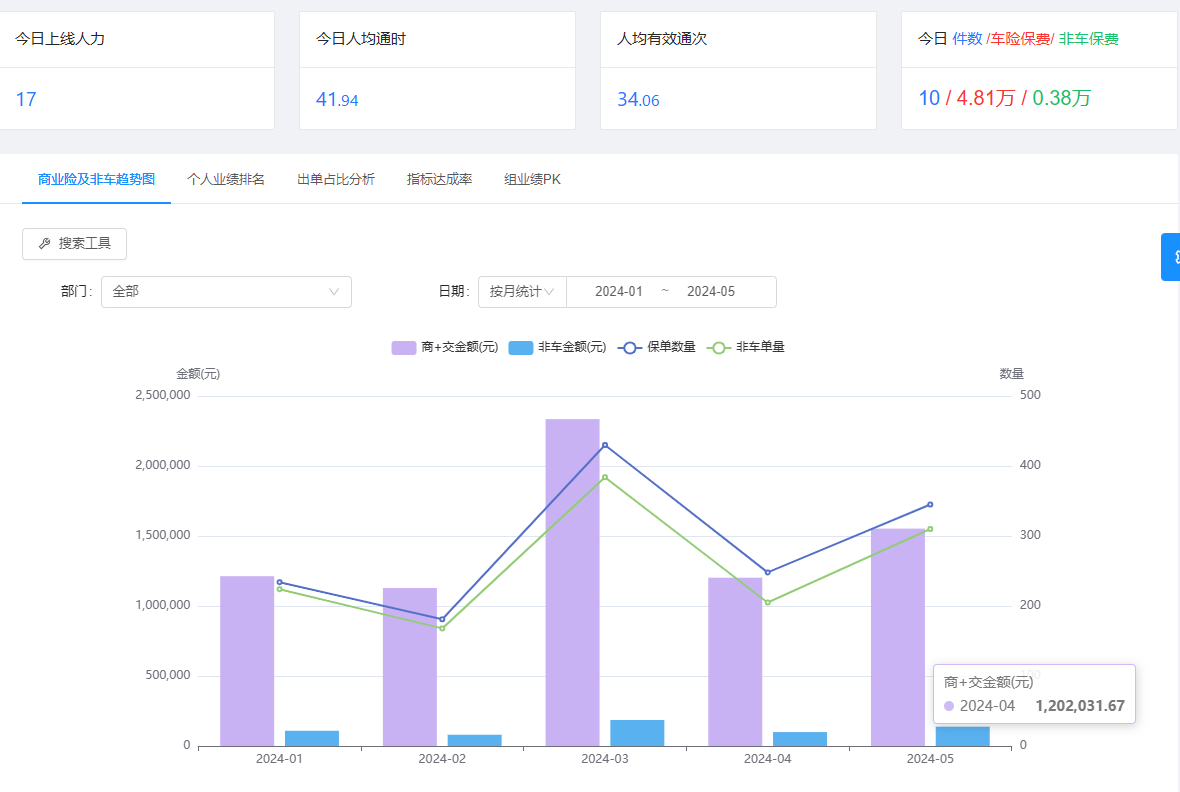Click the 今日人均通时 card value
This screenshot has width=1180, height=792.
click(337, 100)
